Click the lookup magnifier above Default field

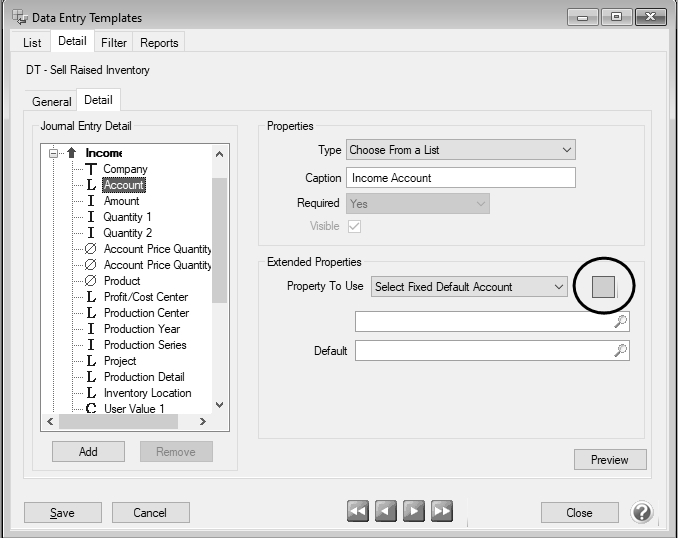(x=620, y=321)
